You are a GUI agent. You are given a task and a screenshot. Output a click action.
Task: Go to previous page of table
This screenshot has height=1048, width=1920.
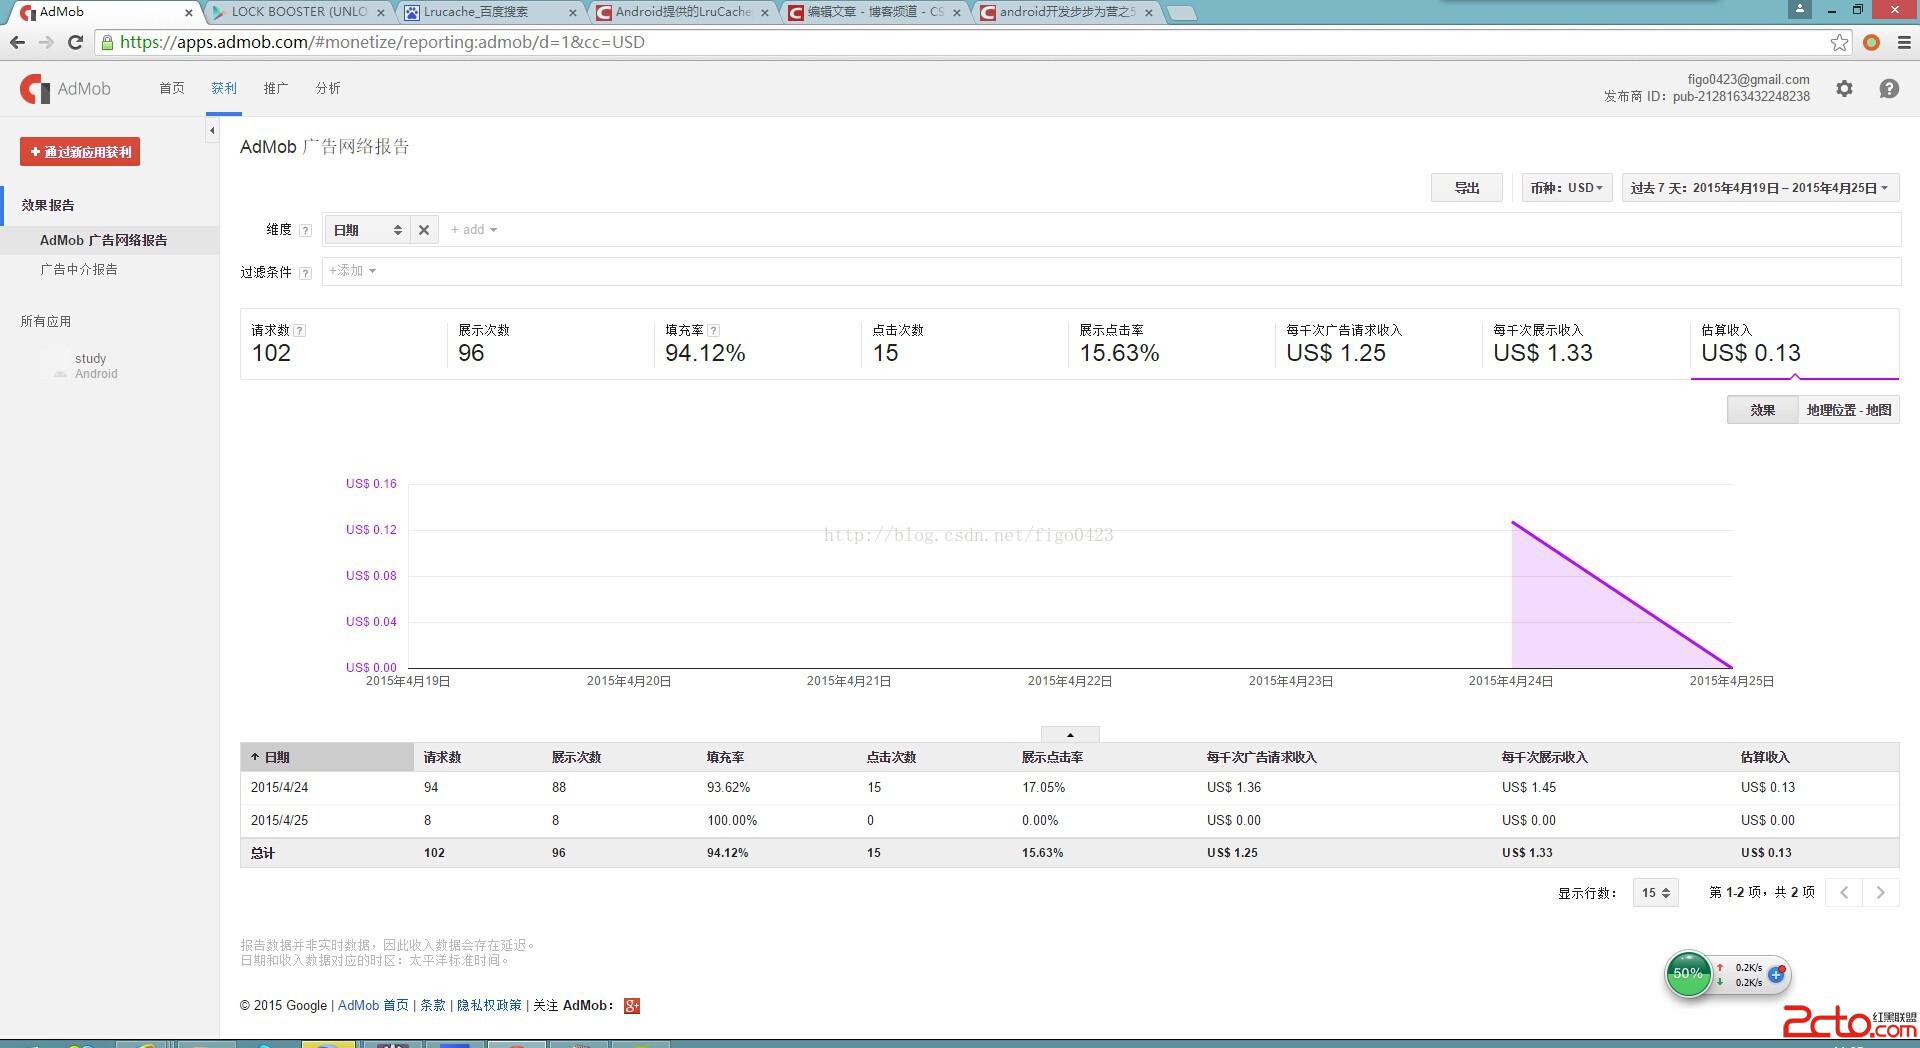tap(1844, 892)
